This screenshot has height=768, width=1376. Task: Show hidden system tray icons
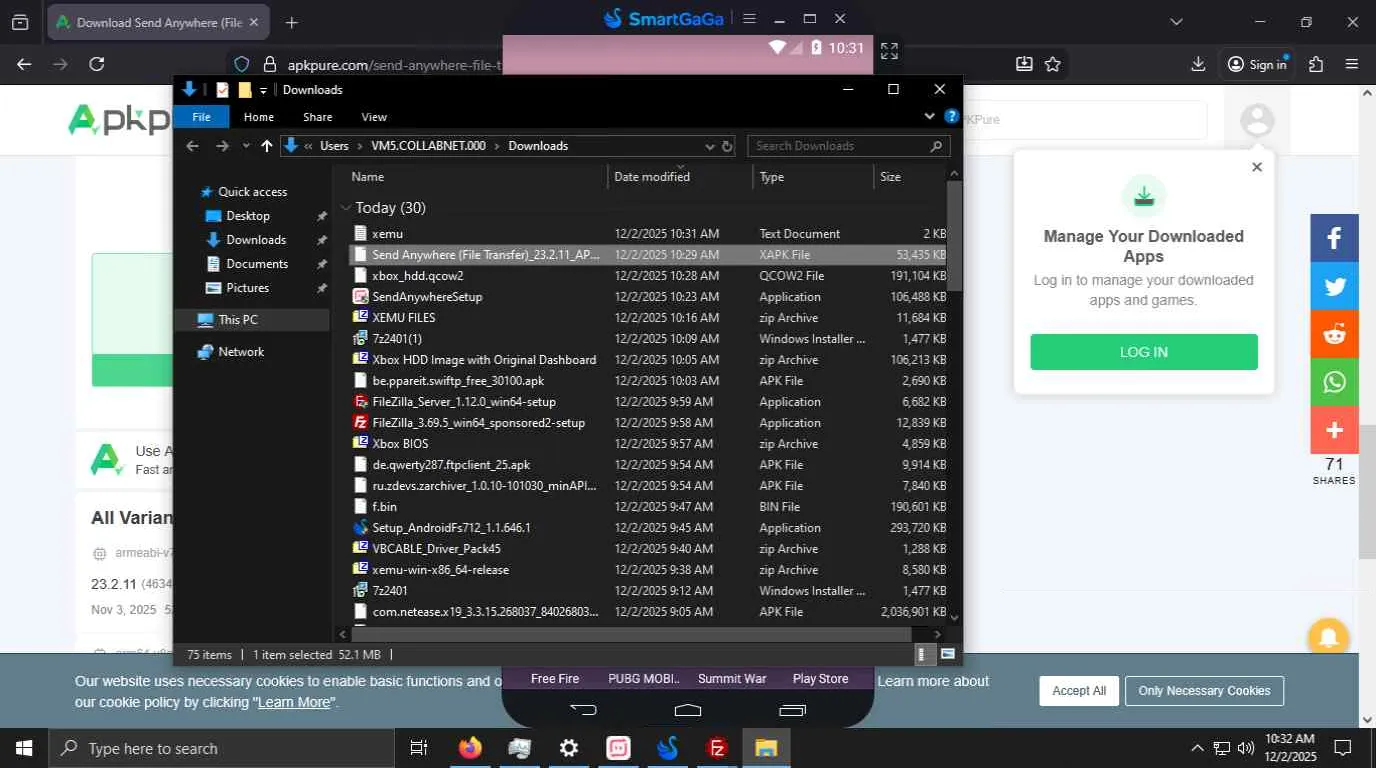tap(1197, 748)
